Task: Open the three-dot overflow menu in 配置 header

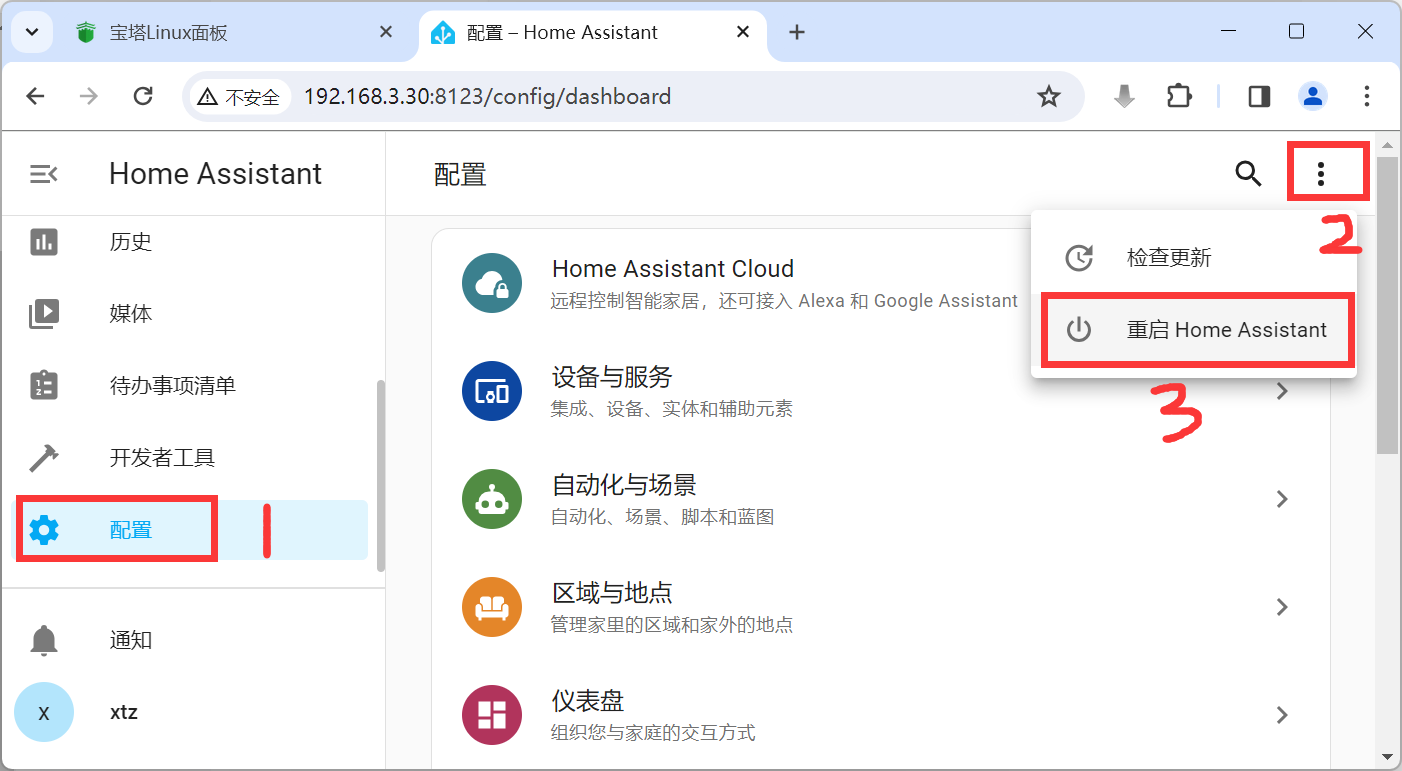Action: pyautogui.click(x=1321, y=174)
